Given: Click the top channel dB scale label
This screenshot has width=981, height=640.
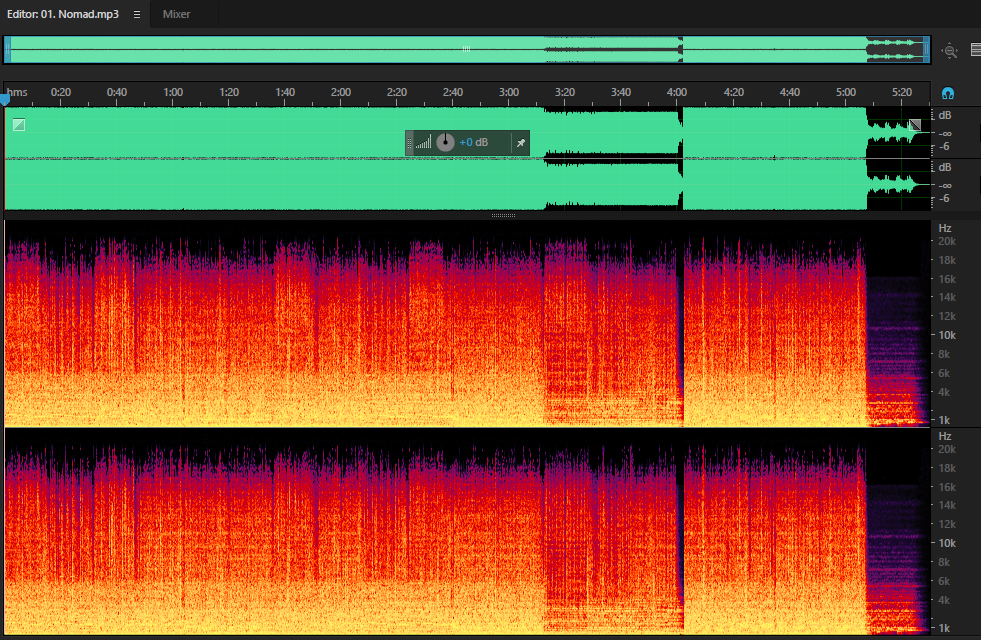Looking at the screenshot, I should 945,115.
